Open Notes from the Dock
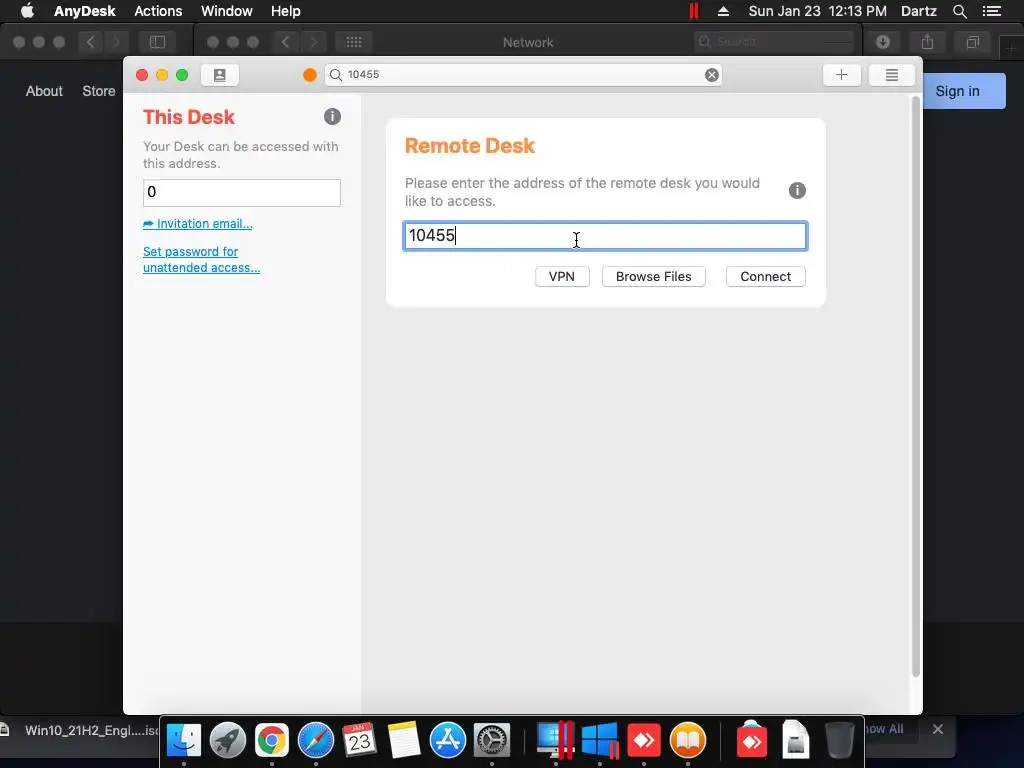The image size is (1024, 768). pos(404,741)
